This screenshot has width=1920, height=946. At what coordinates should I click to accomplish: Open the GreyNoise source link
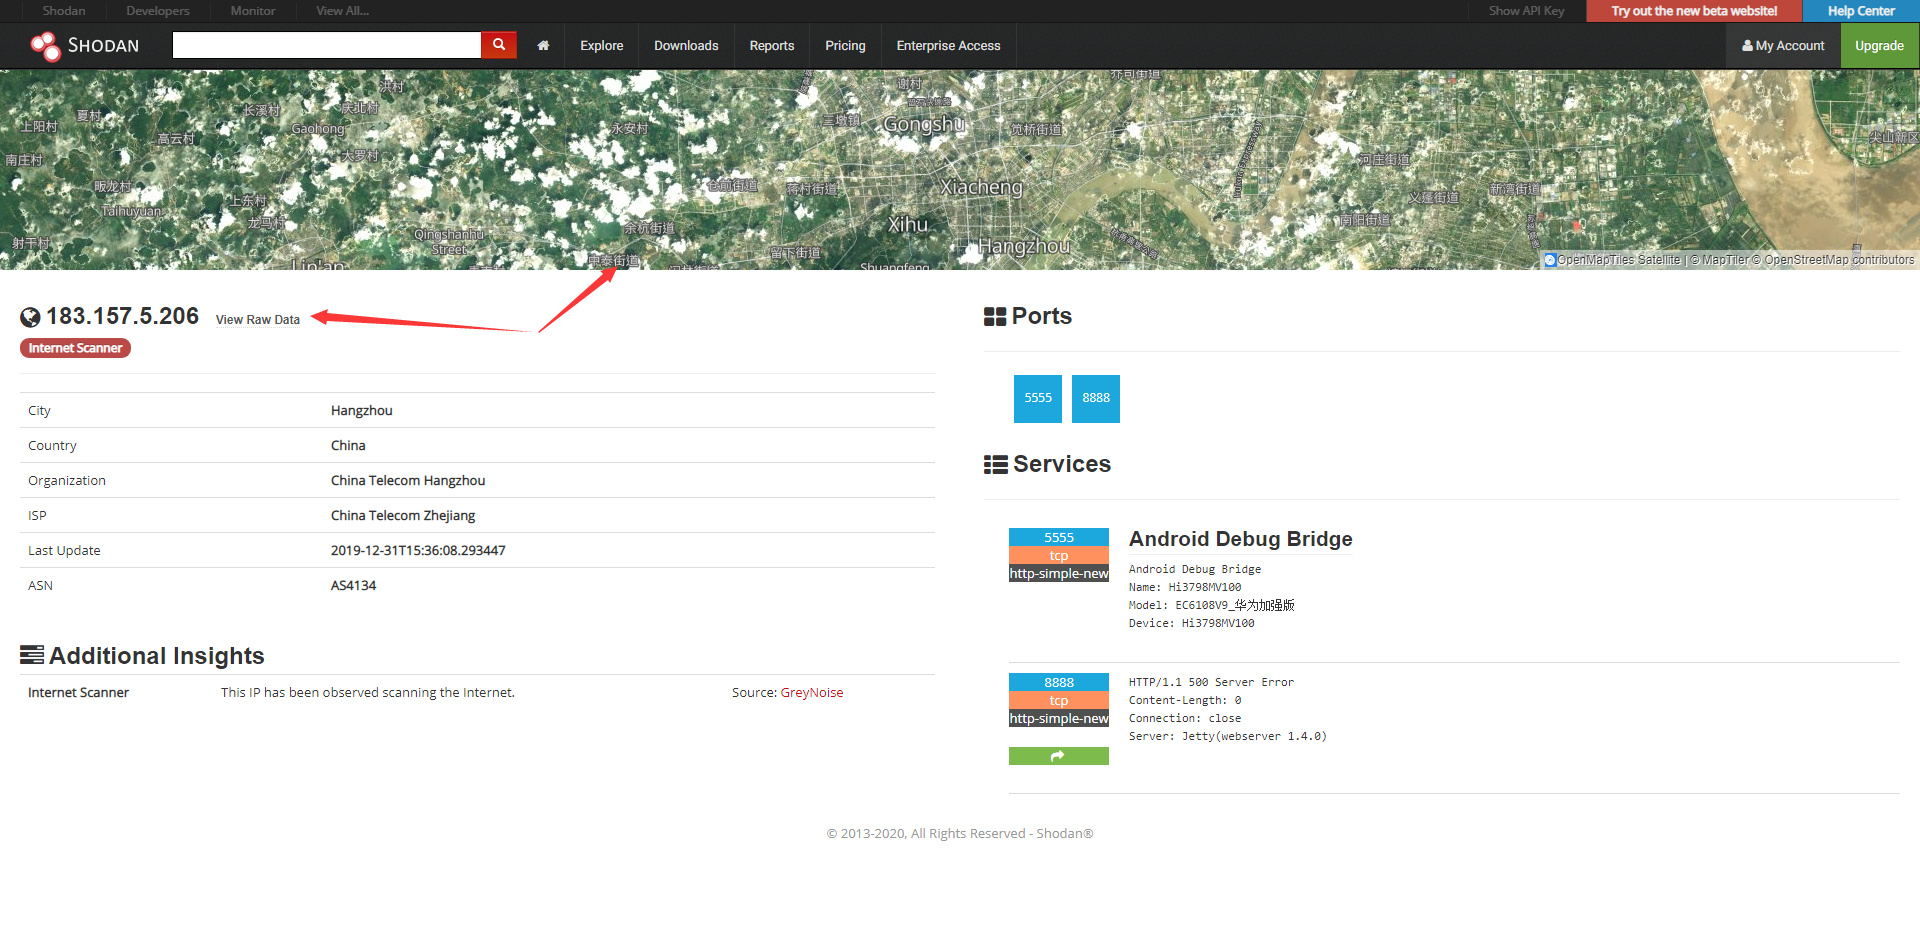tap(812, 693)
